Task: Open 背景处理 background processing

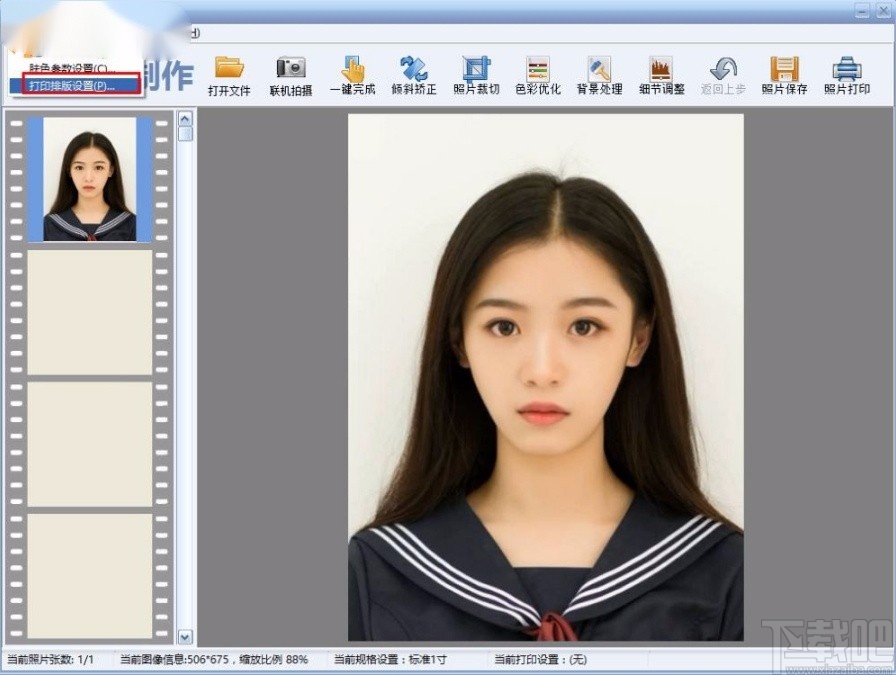Action: [x=599, y=76]
